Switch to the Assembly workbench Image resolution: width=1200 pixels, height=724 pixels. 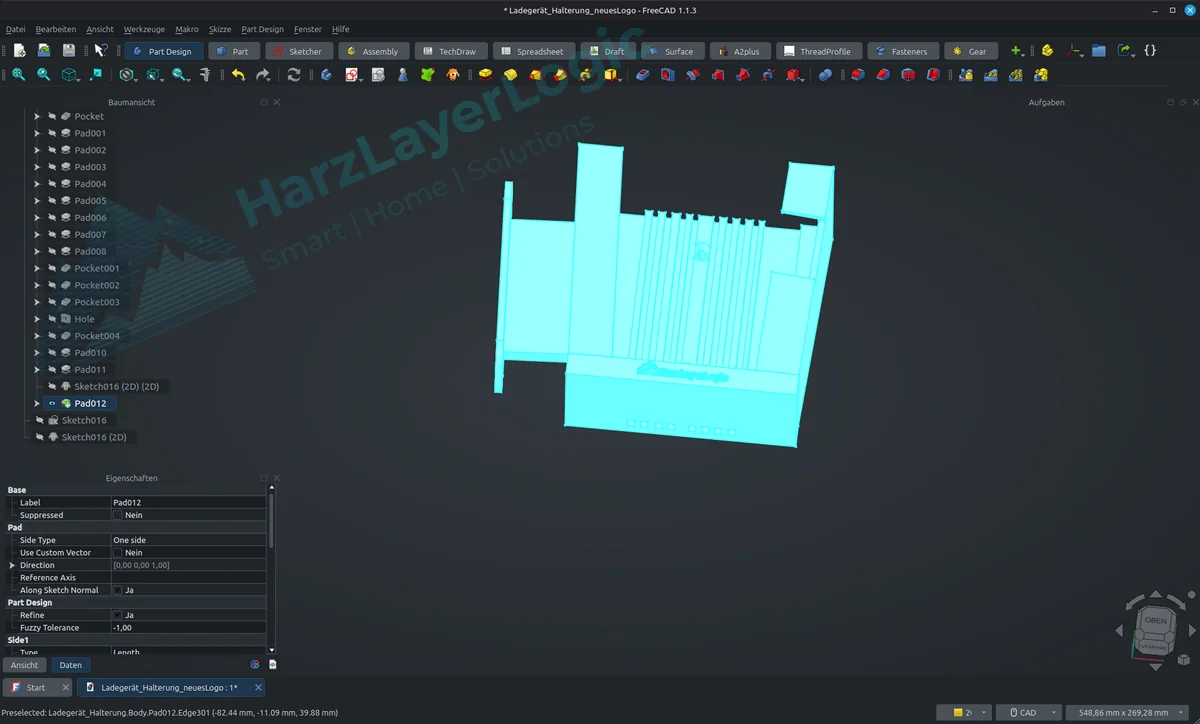point(372,51)
